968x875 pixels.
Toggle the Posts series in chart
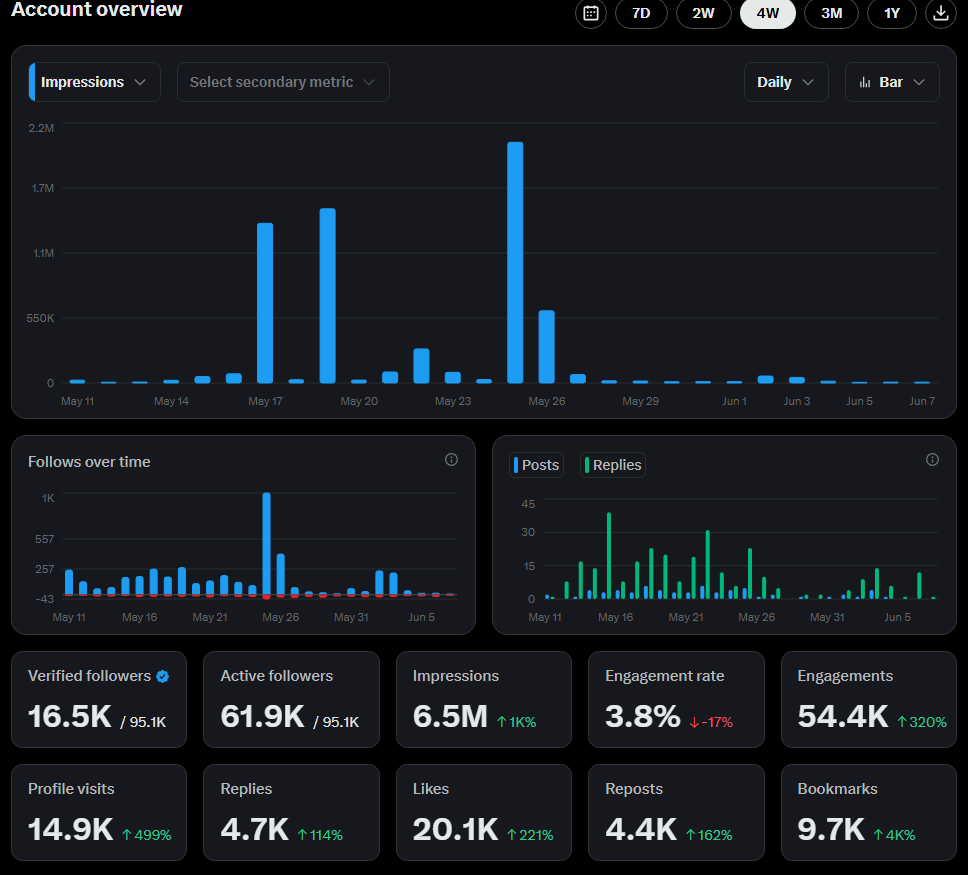click(536, 465)
